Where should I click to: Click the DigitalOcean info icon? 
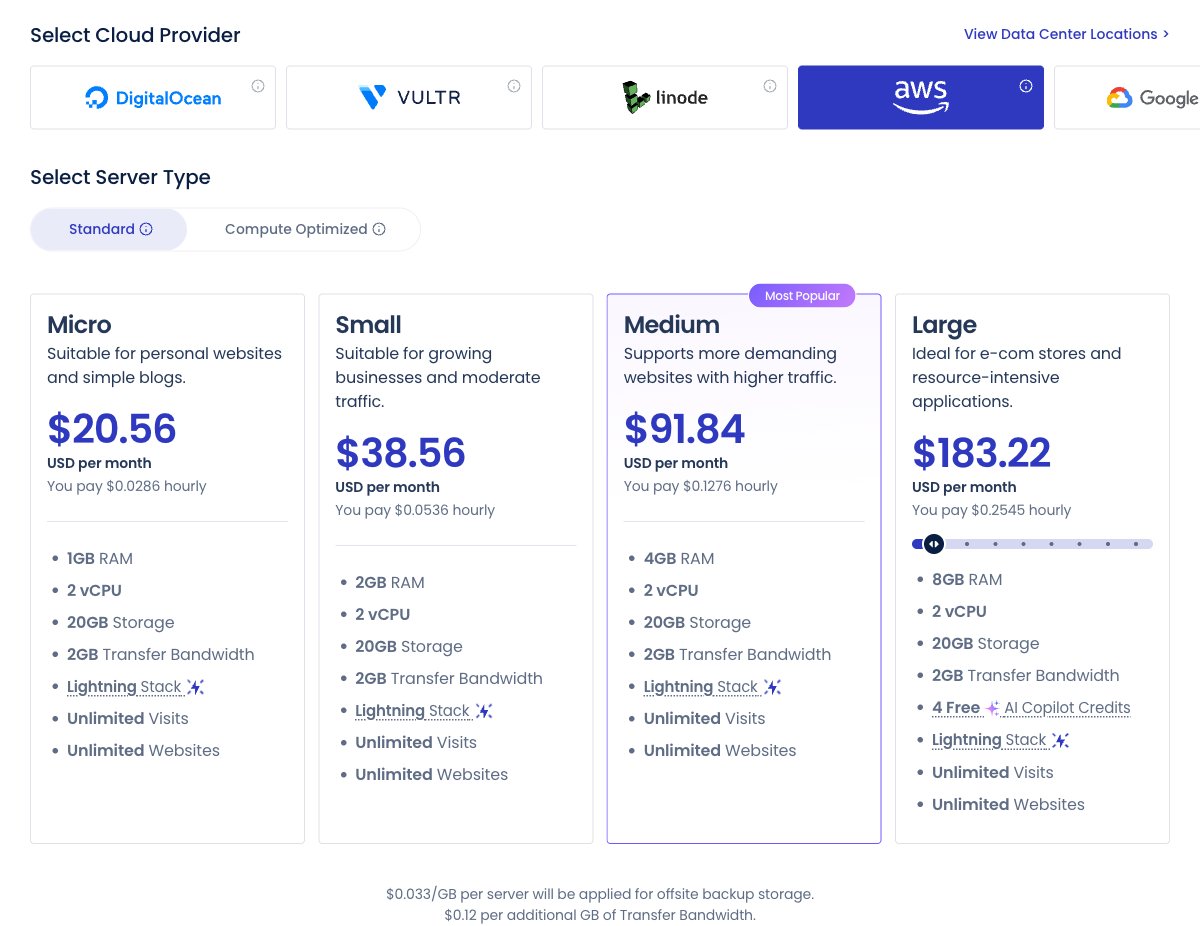(258, 86)
